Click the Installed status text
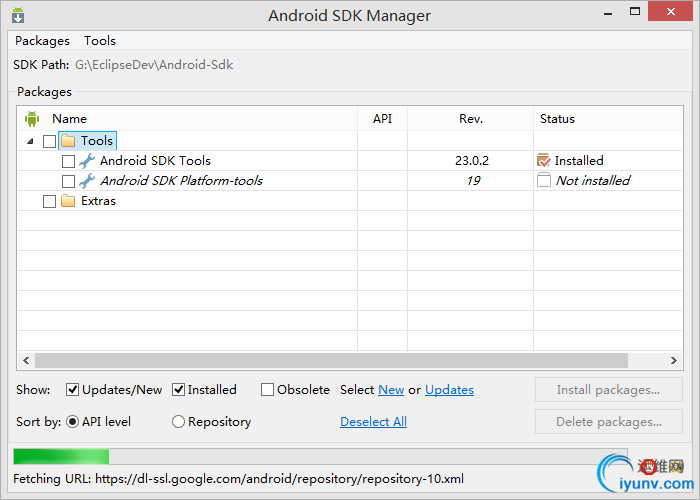 click(579, 161)
